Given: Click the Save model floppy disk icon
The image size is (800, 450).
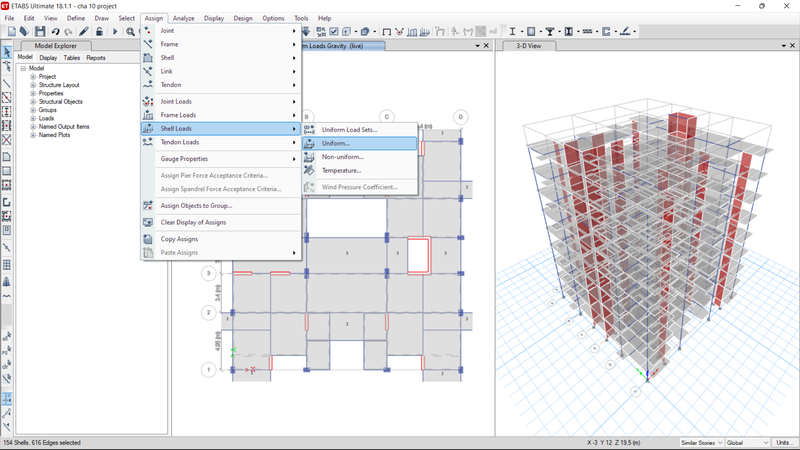Looking at the screenshot, I should pyautogui.click(x=40, y=32).
